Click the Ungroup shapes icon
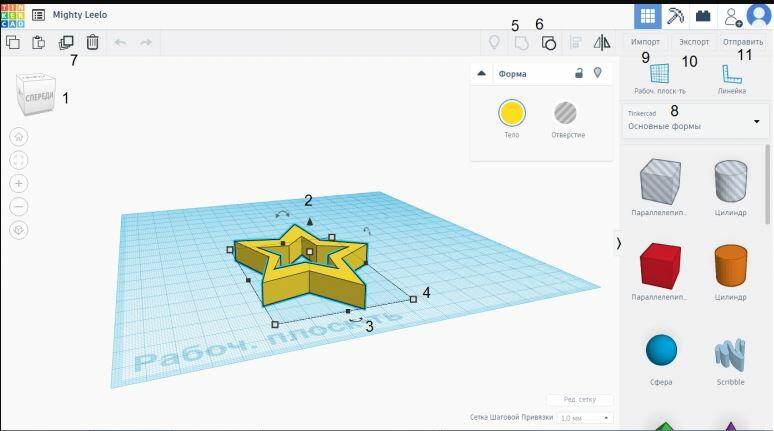 point(548,43)
